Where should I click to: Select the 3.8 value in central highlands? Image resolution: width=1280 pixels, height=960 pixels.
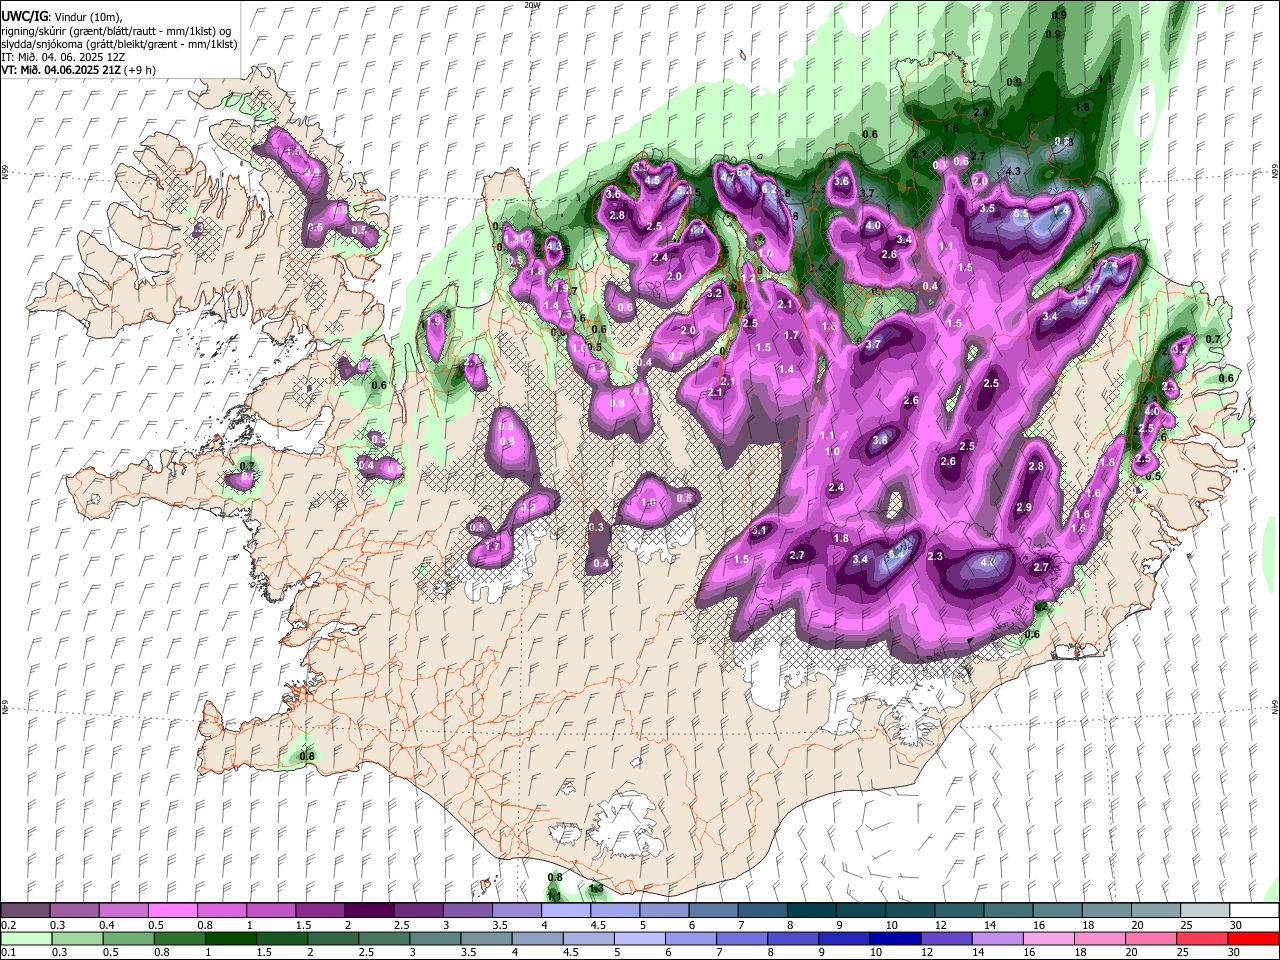coord(880,440)
